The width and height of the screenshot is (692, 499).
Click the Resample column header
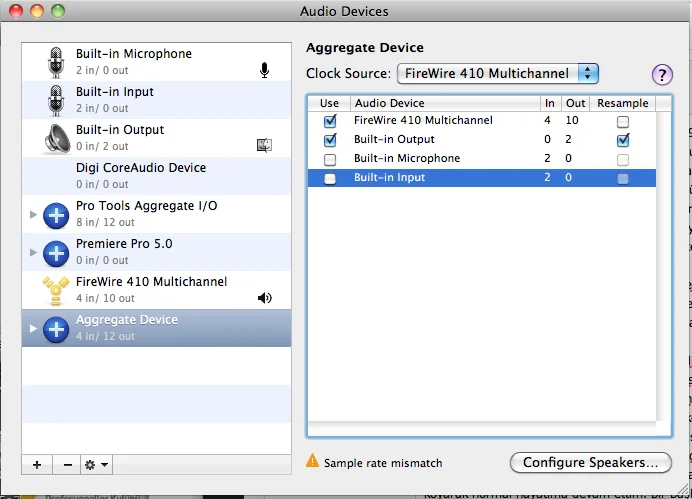pyautogui.click(x=623, y=103)
